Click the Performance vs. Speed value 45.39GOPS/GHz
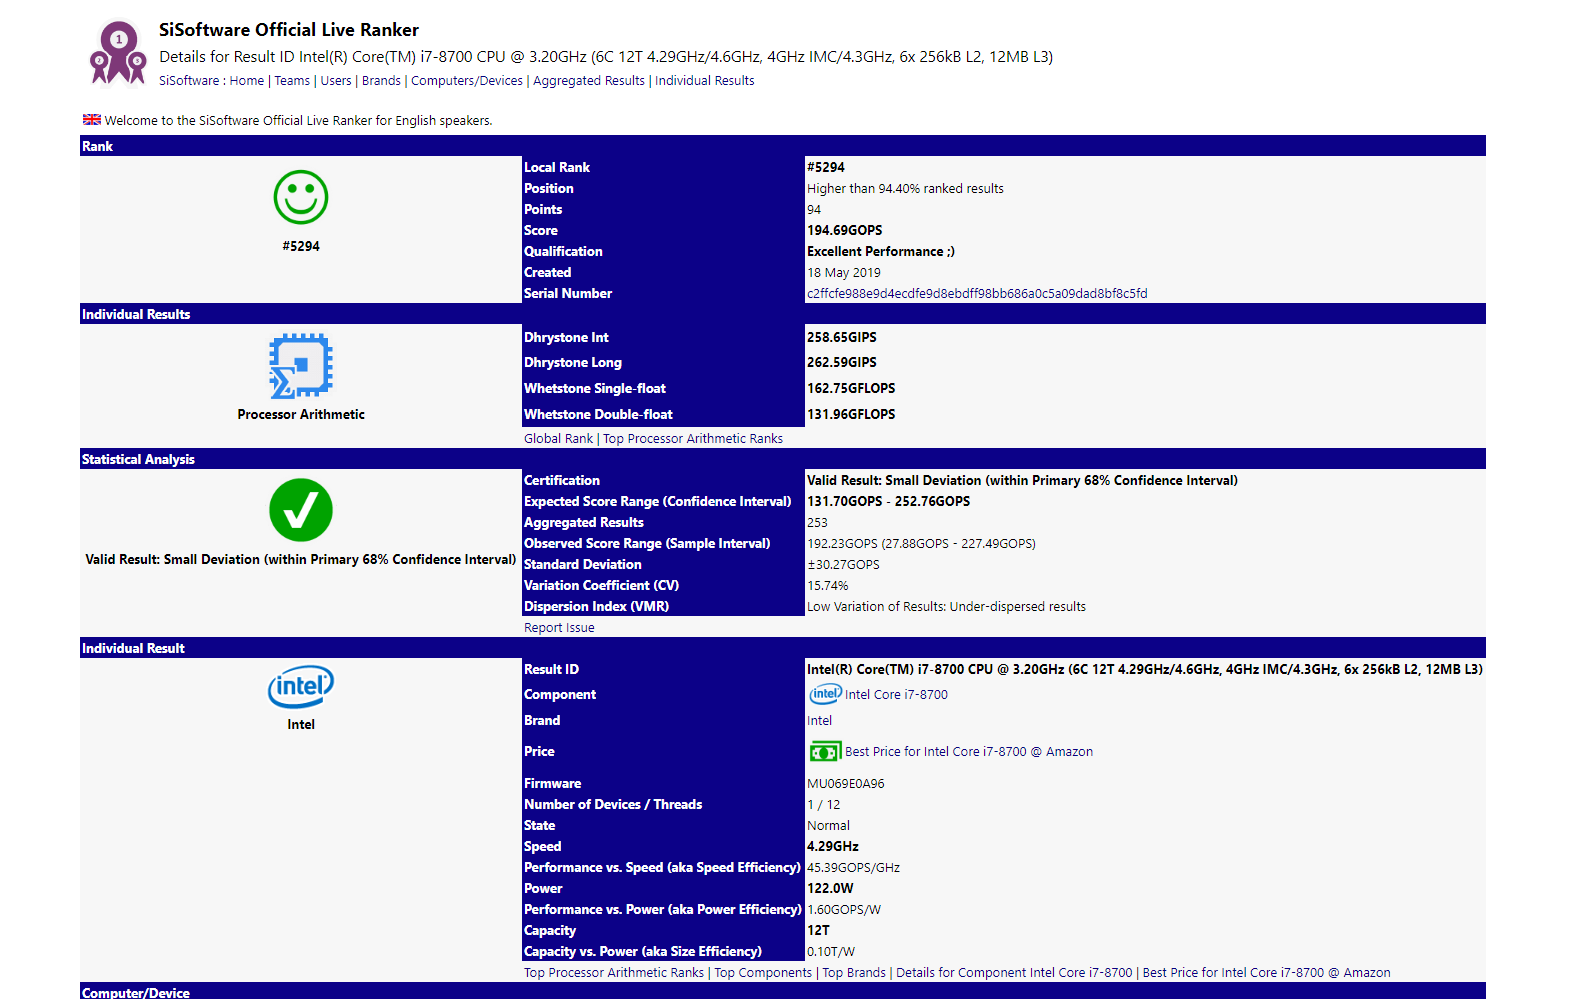Image resolution: width=1585 pixels, height=999 pixels. (x=854, y=868)
